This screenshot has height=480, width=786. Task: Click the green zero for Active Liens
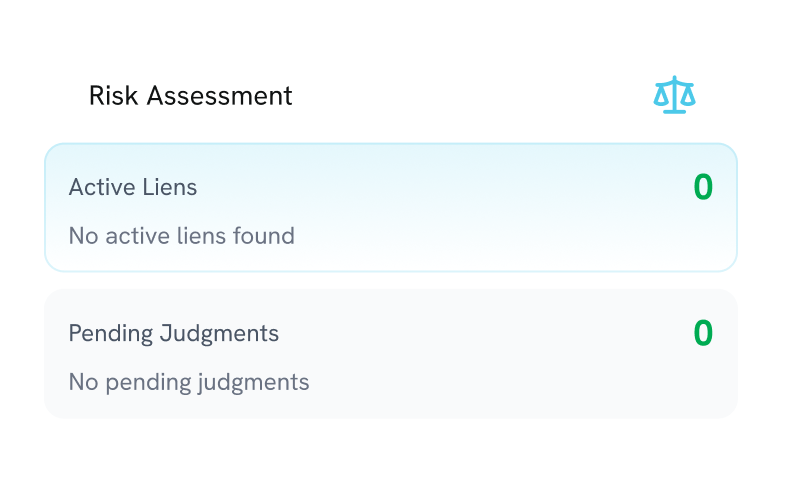tap(703, 187)
